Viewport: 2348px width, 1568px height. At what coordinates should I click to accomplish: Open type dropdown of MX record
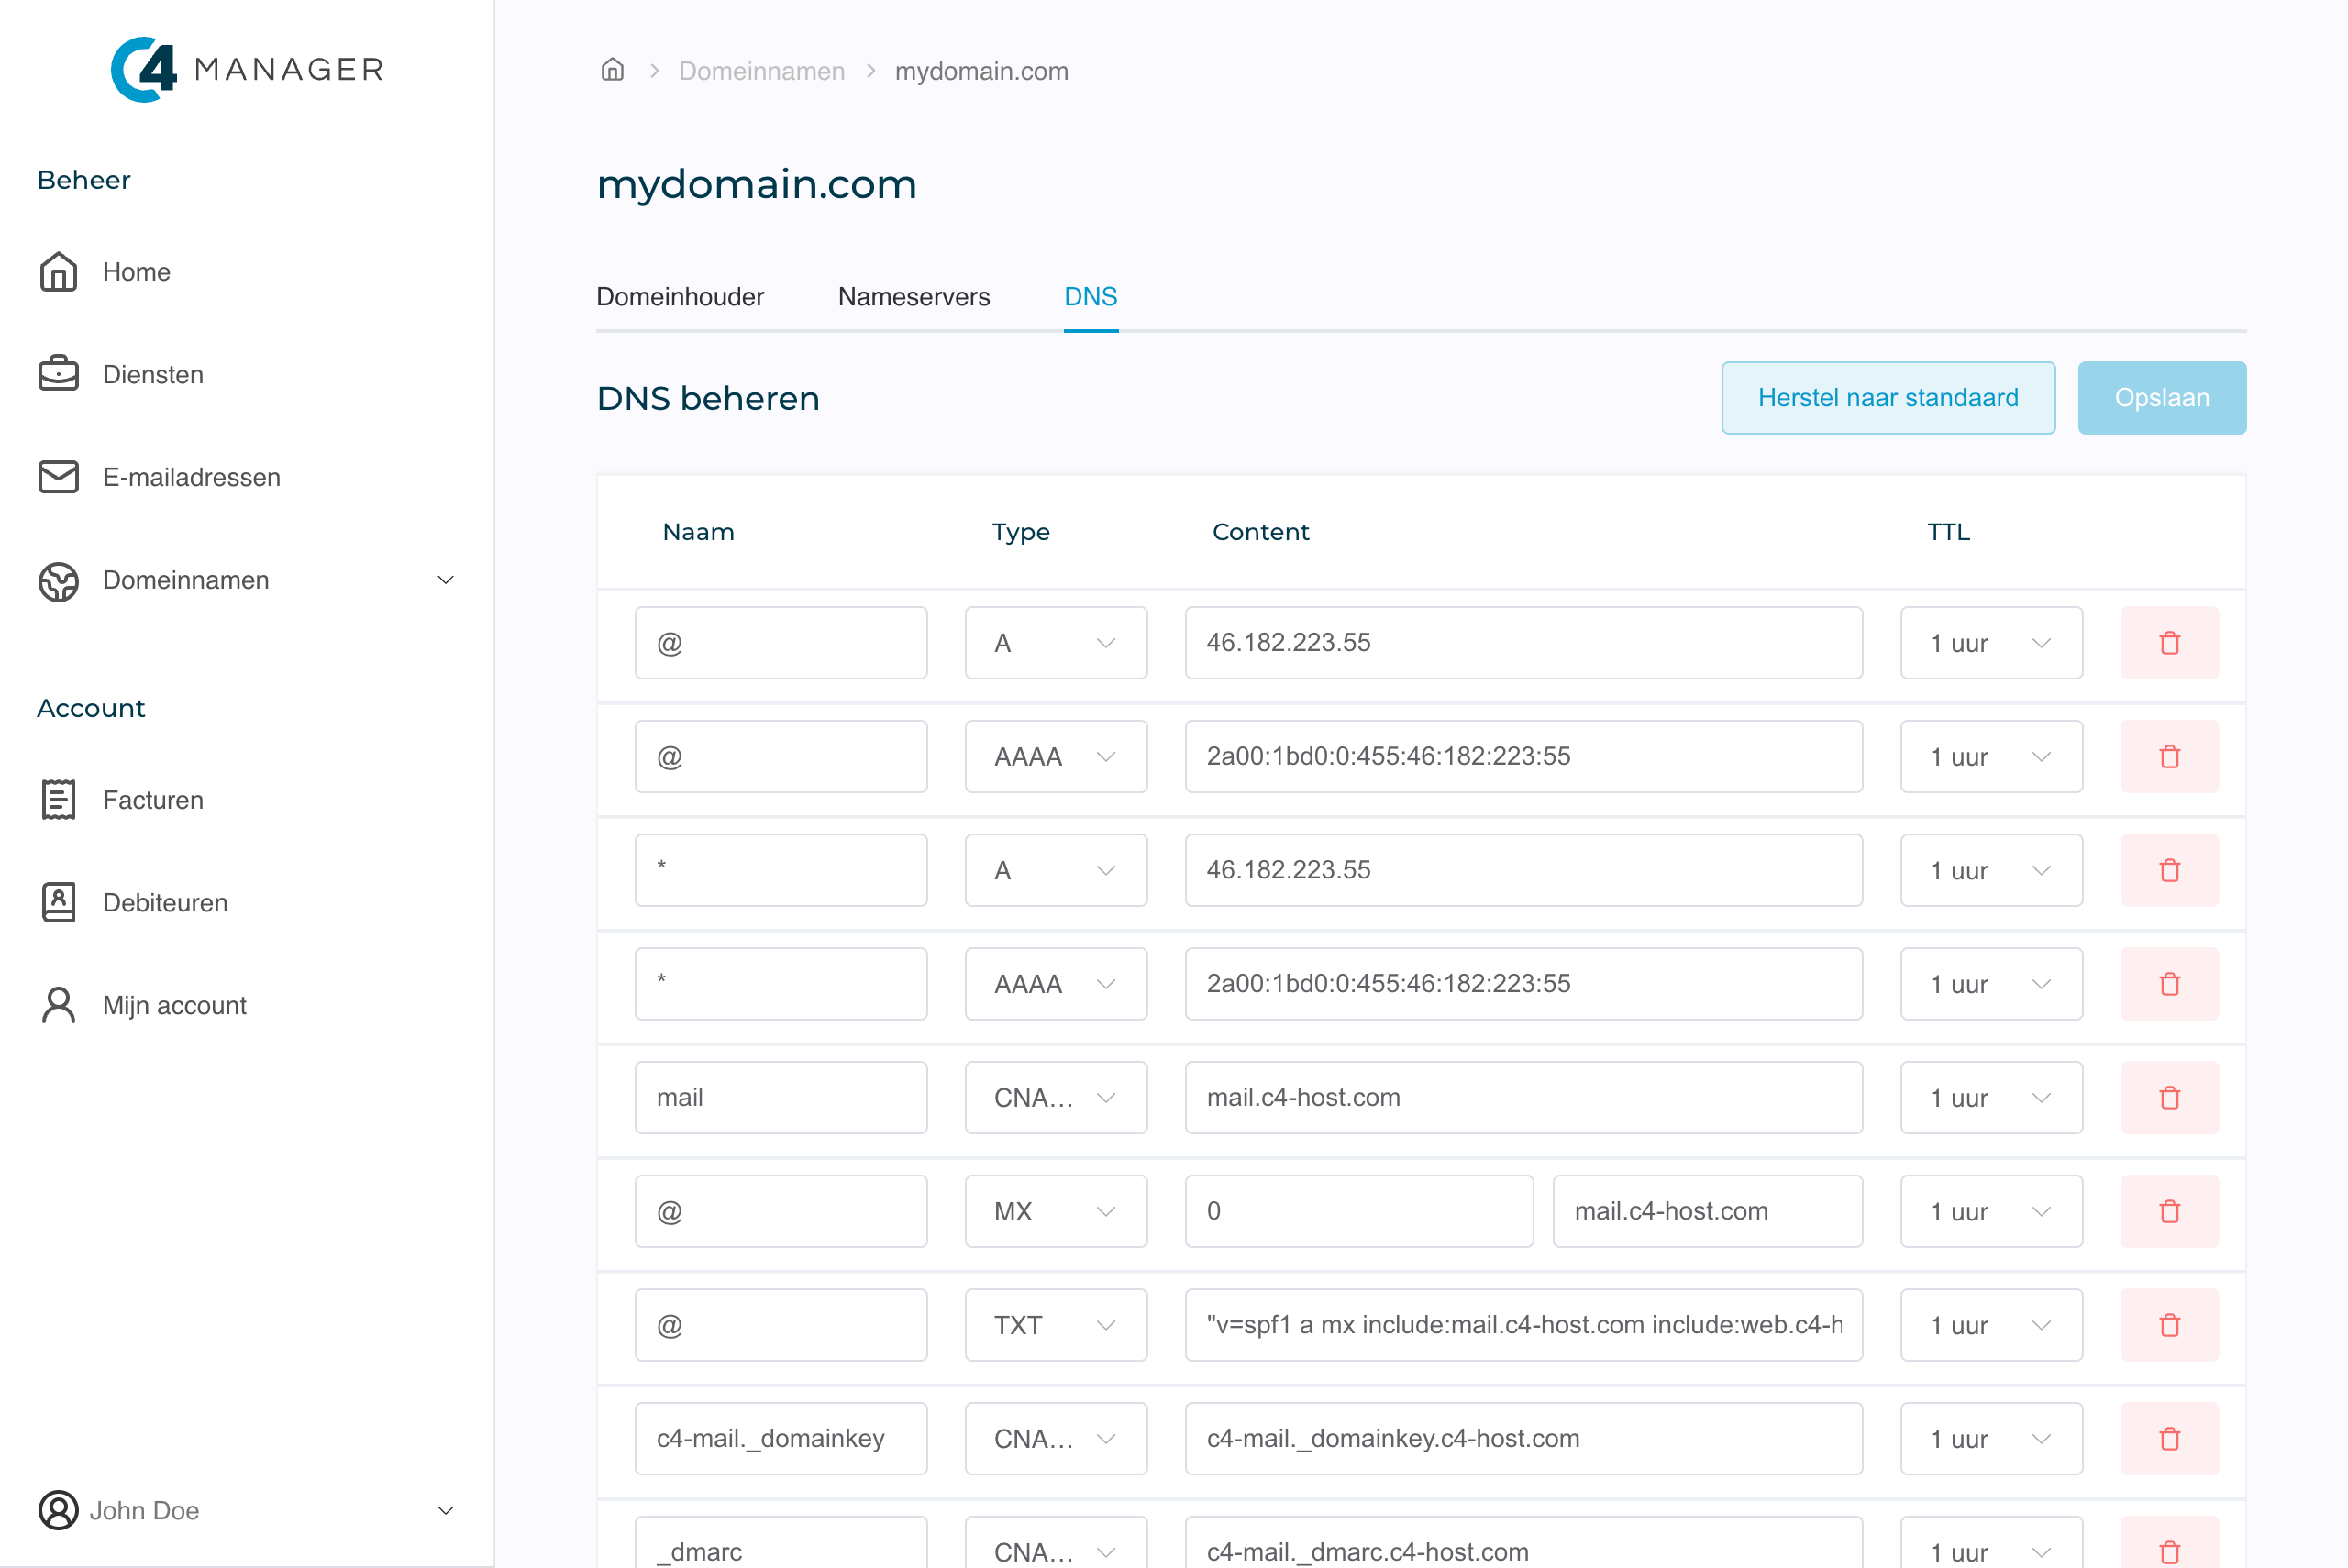click(1055, 1211)
